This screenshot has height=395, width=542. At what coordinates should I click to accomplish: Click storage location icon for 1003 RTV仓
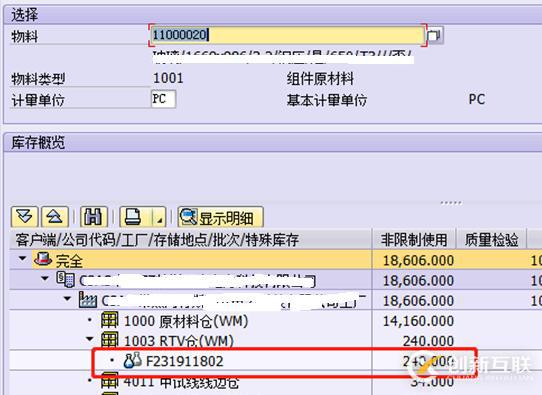(110, 340)
